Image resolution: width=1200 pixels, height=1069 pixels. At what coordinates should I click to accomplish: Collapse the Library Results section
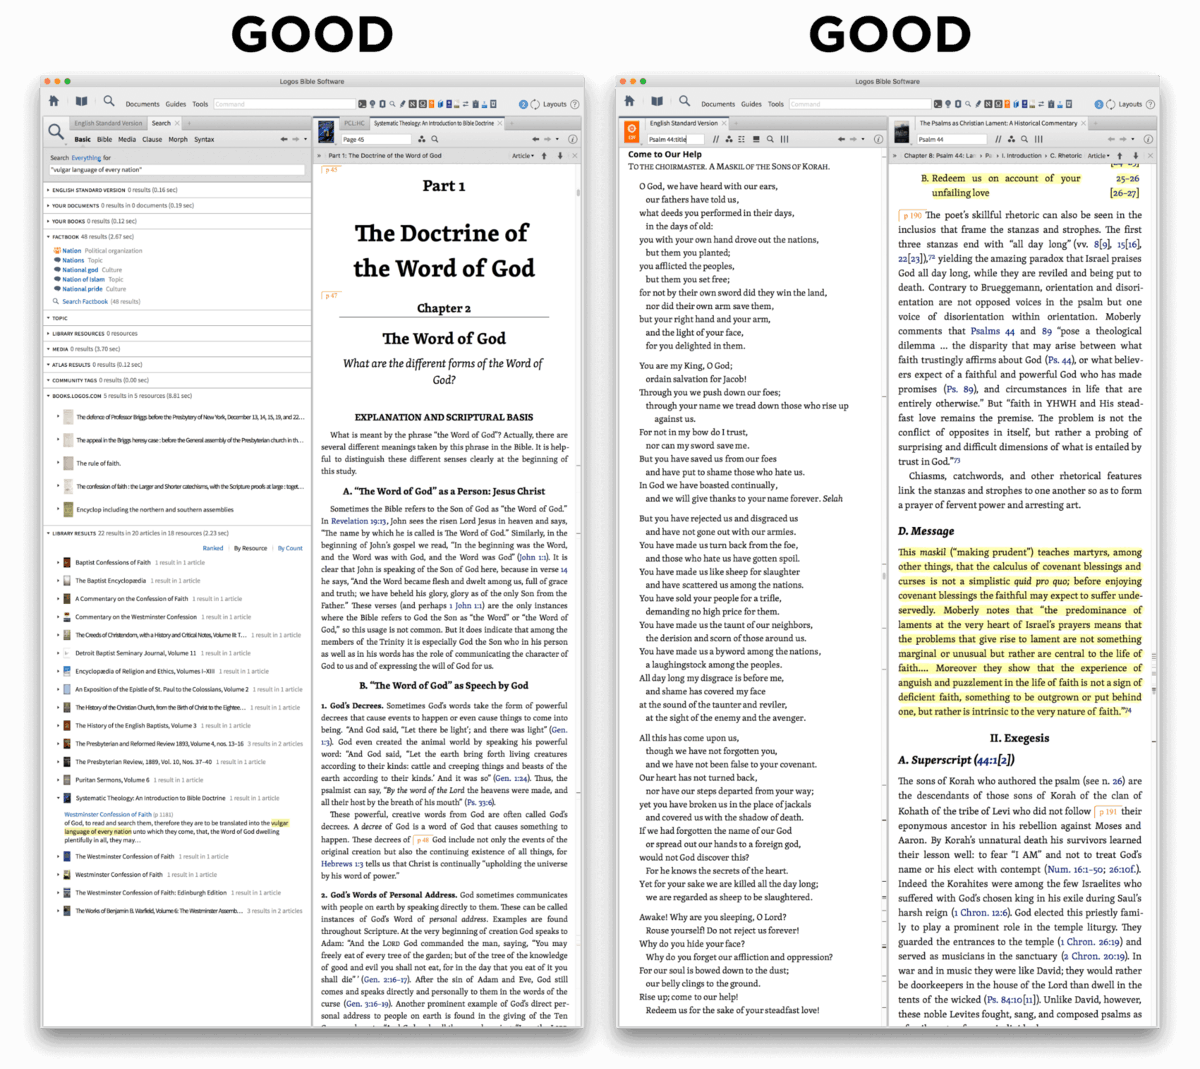tap(48, 533)
